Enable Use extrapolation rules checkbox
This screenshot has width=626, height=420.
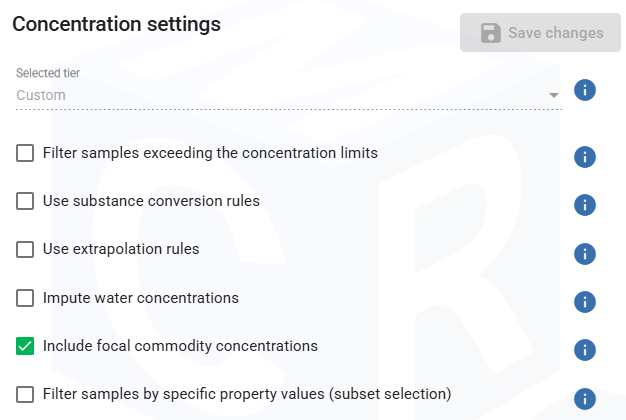pos(25,249)
